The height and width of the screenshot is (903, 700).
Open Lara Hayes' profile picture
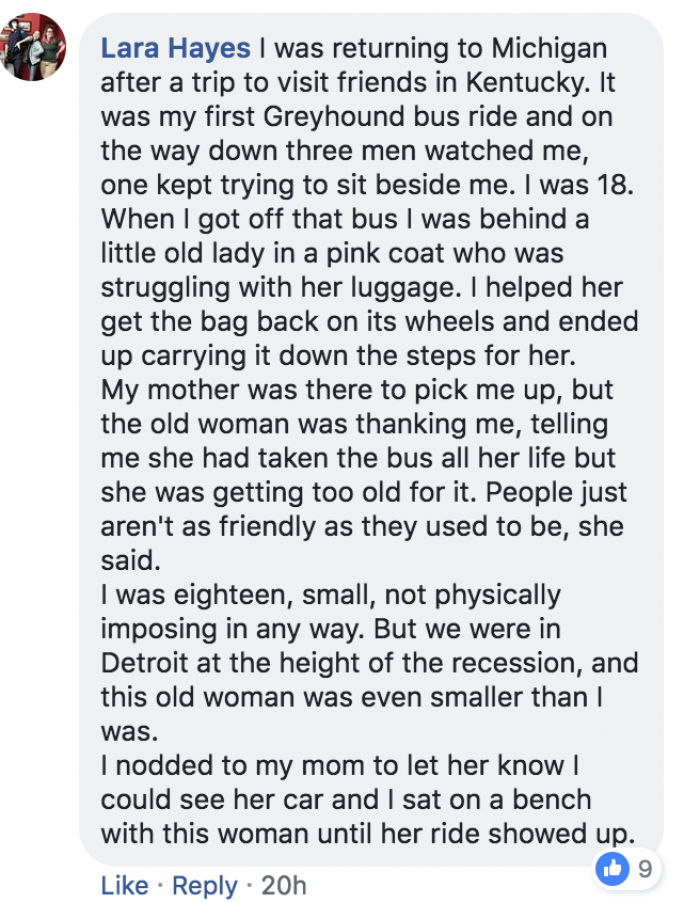[32, 47]
